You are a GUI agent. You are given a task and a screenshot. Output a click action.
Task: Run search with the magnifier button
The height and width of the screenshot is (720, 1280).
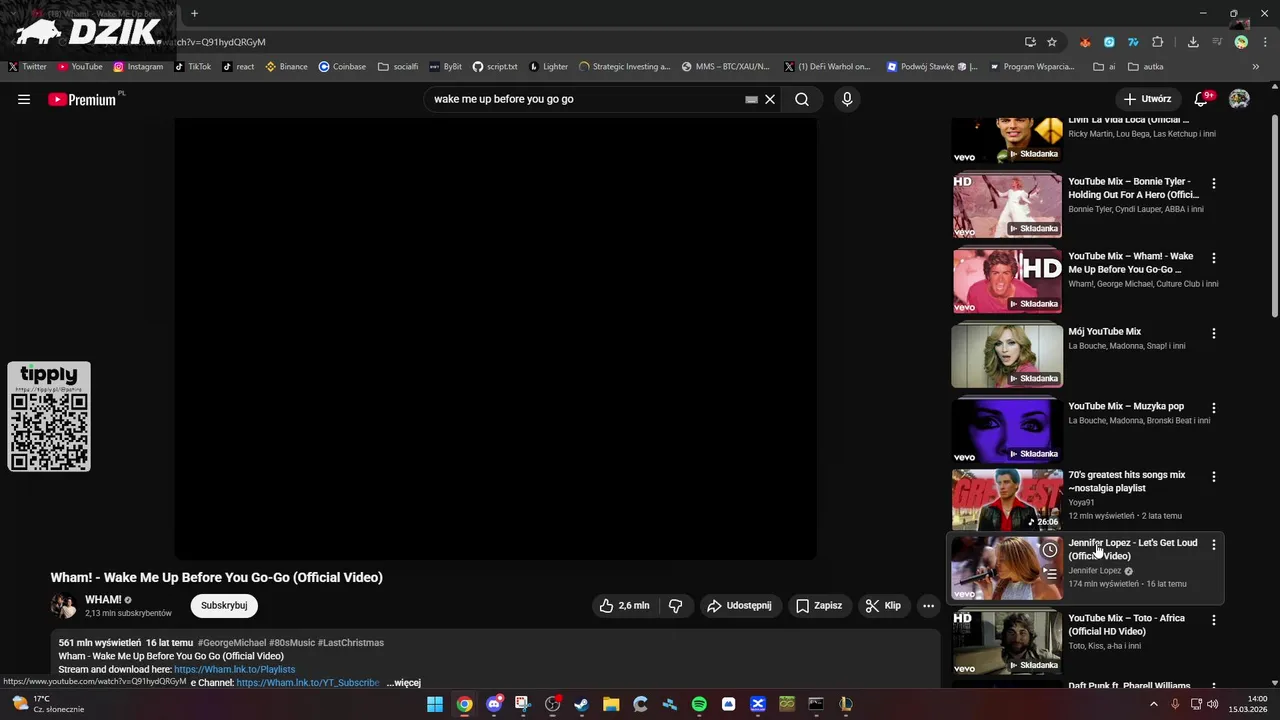pyautogui.click(x=802, y=99)
